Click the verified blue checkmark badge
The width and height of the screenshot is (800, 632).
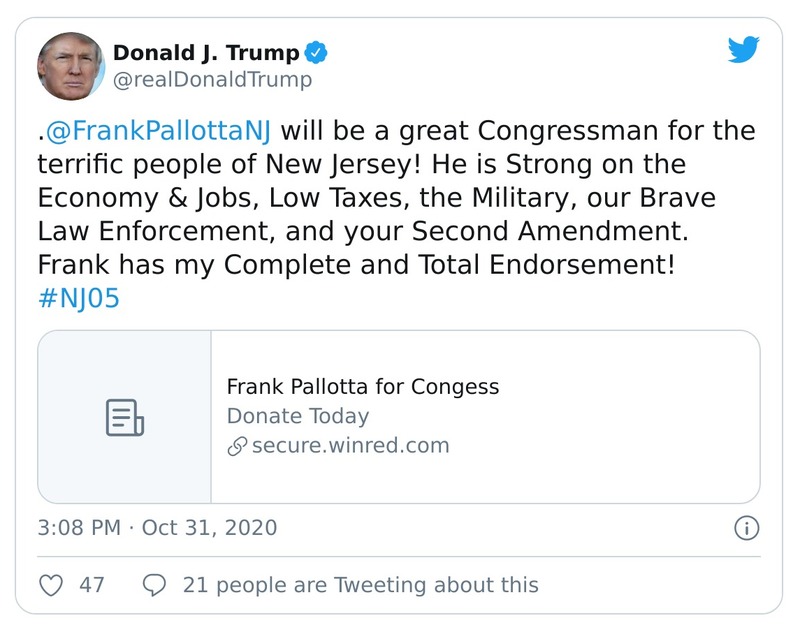tap(317, 53)
